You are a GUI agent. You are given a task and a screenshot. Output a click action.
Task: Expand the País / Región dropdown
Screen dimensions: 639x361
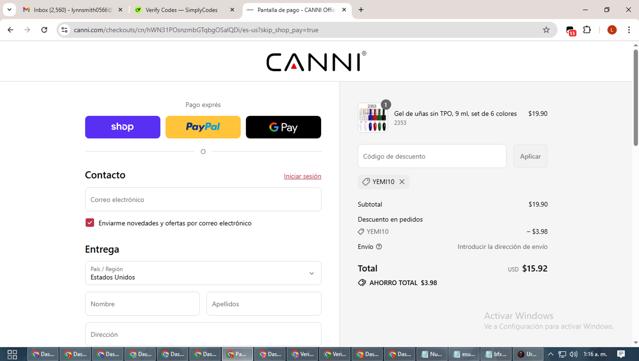click(203, 273)
